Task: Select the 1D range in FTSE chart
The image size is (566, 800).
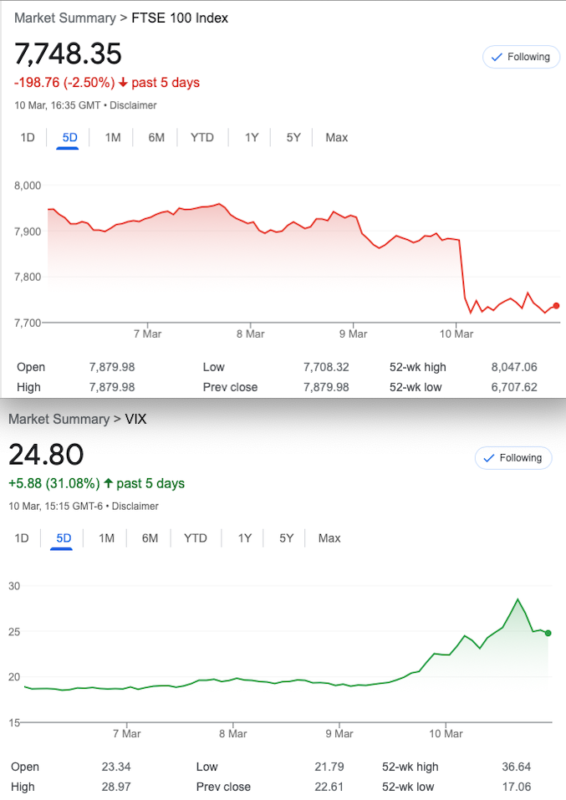Action: point(28,137)
